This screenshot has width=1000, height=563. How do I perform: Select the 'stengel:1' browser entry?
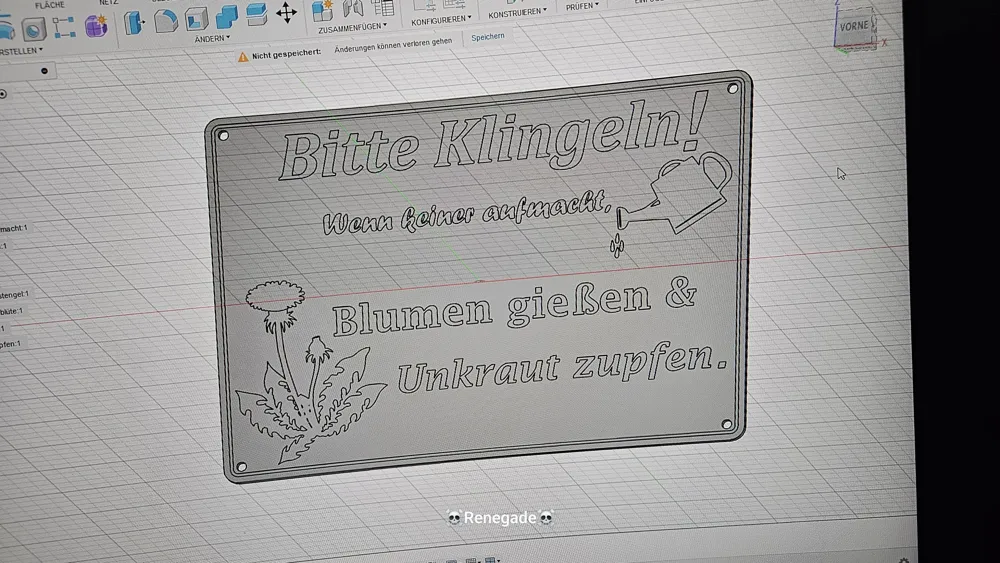[x=15, y=295]
